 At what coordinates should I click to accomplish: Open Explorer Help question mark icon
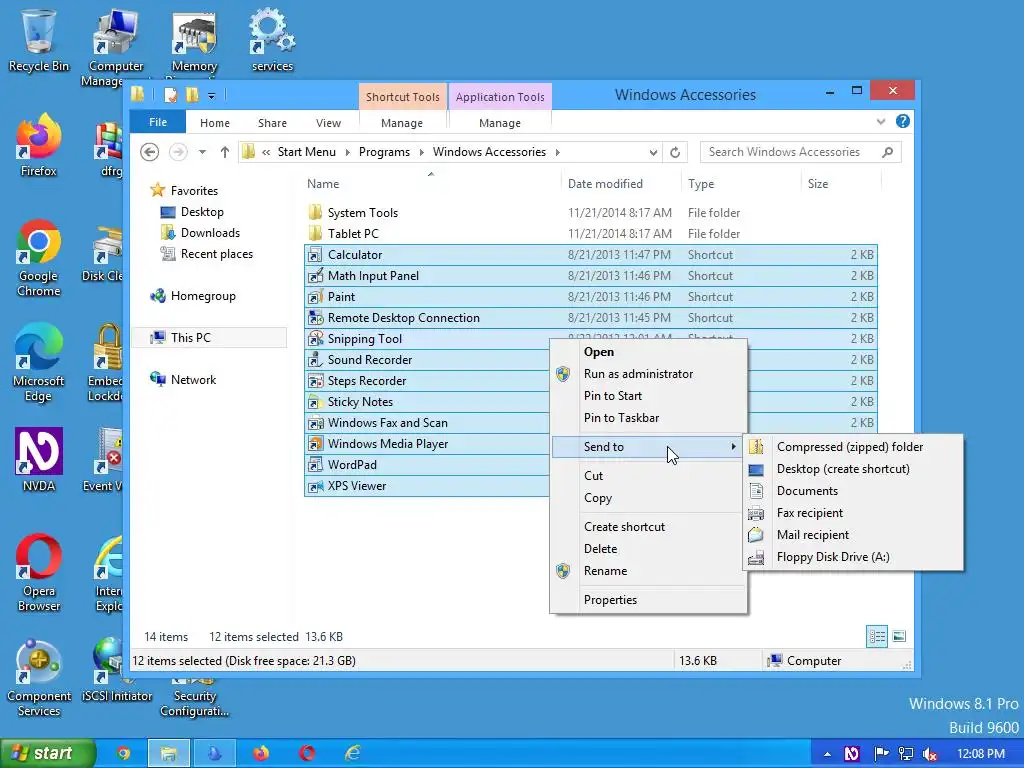click(x=903, y=121)
